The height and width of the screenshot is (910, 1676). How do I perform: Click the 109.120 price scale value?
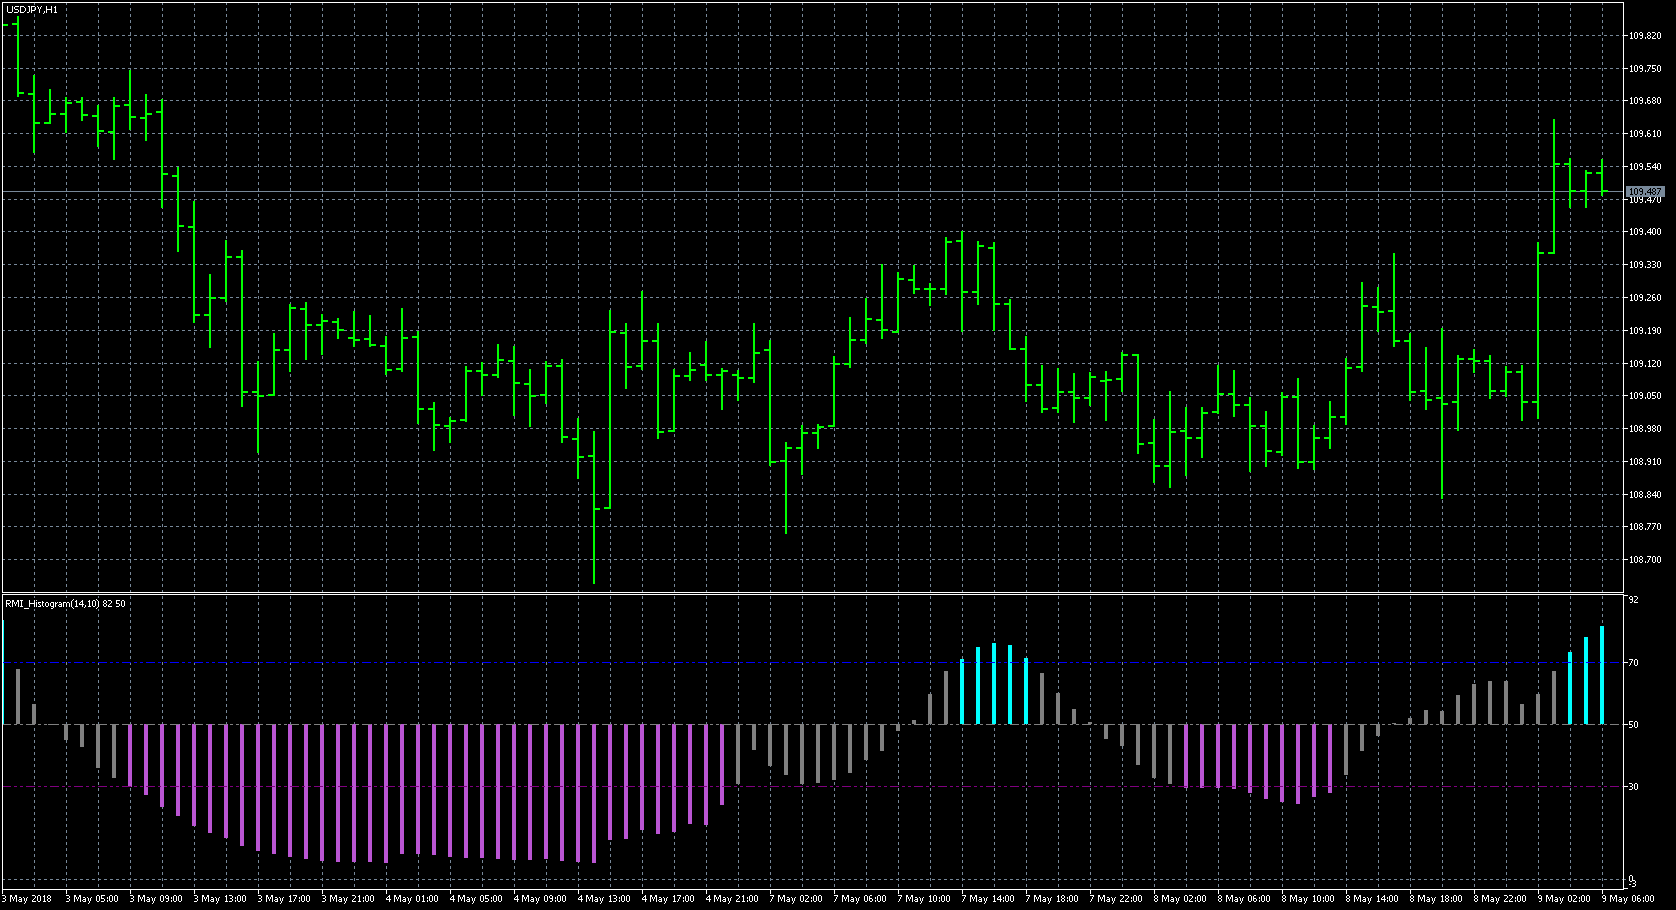coord(1644,364)
